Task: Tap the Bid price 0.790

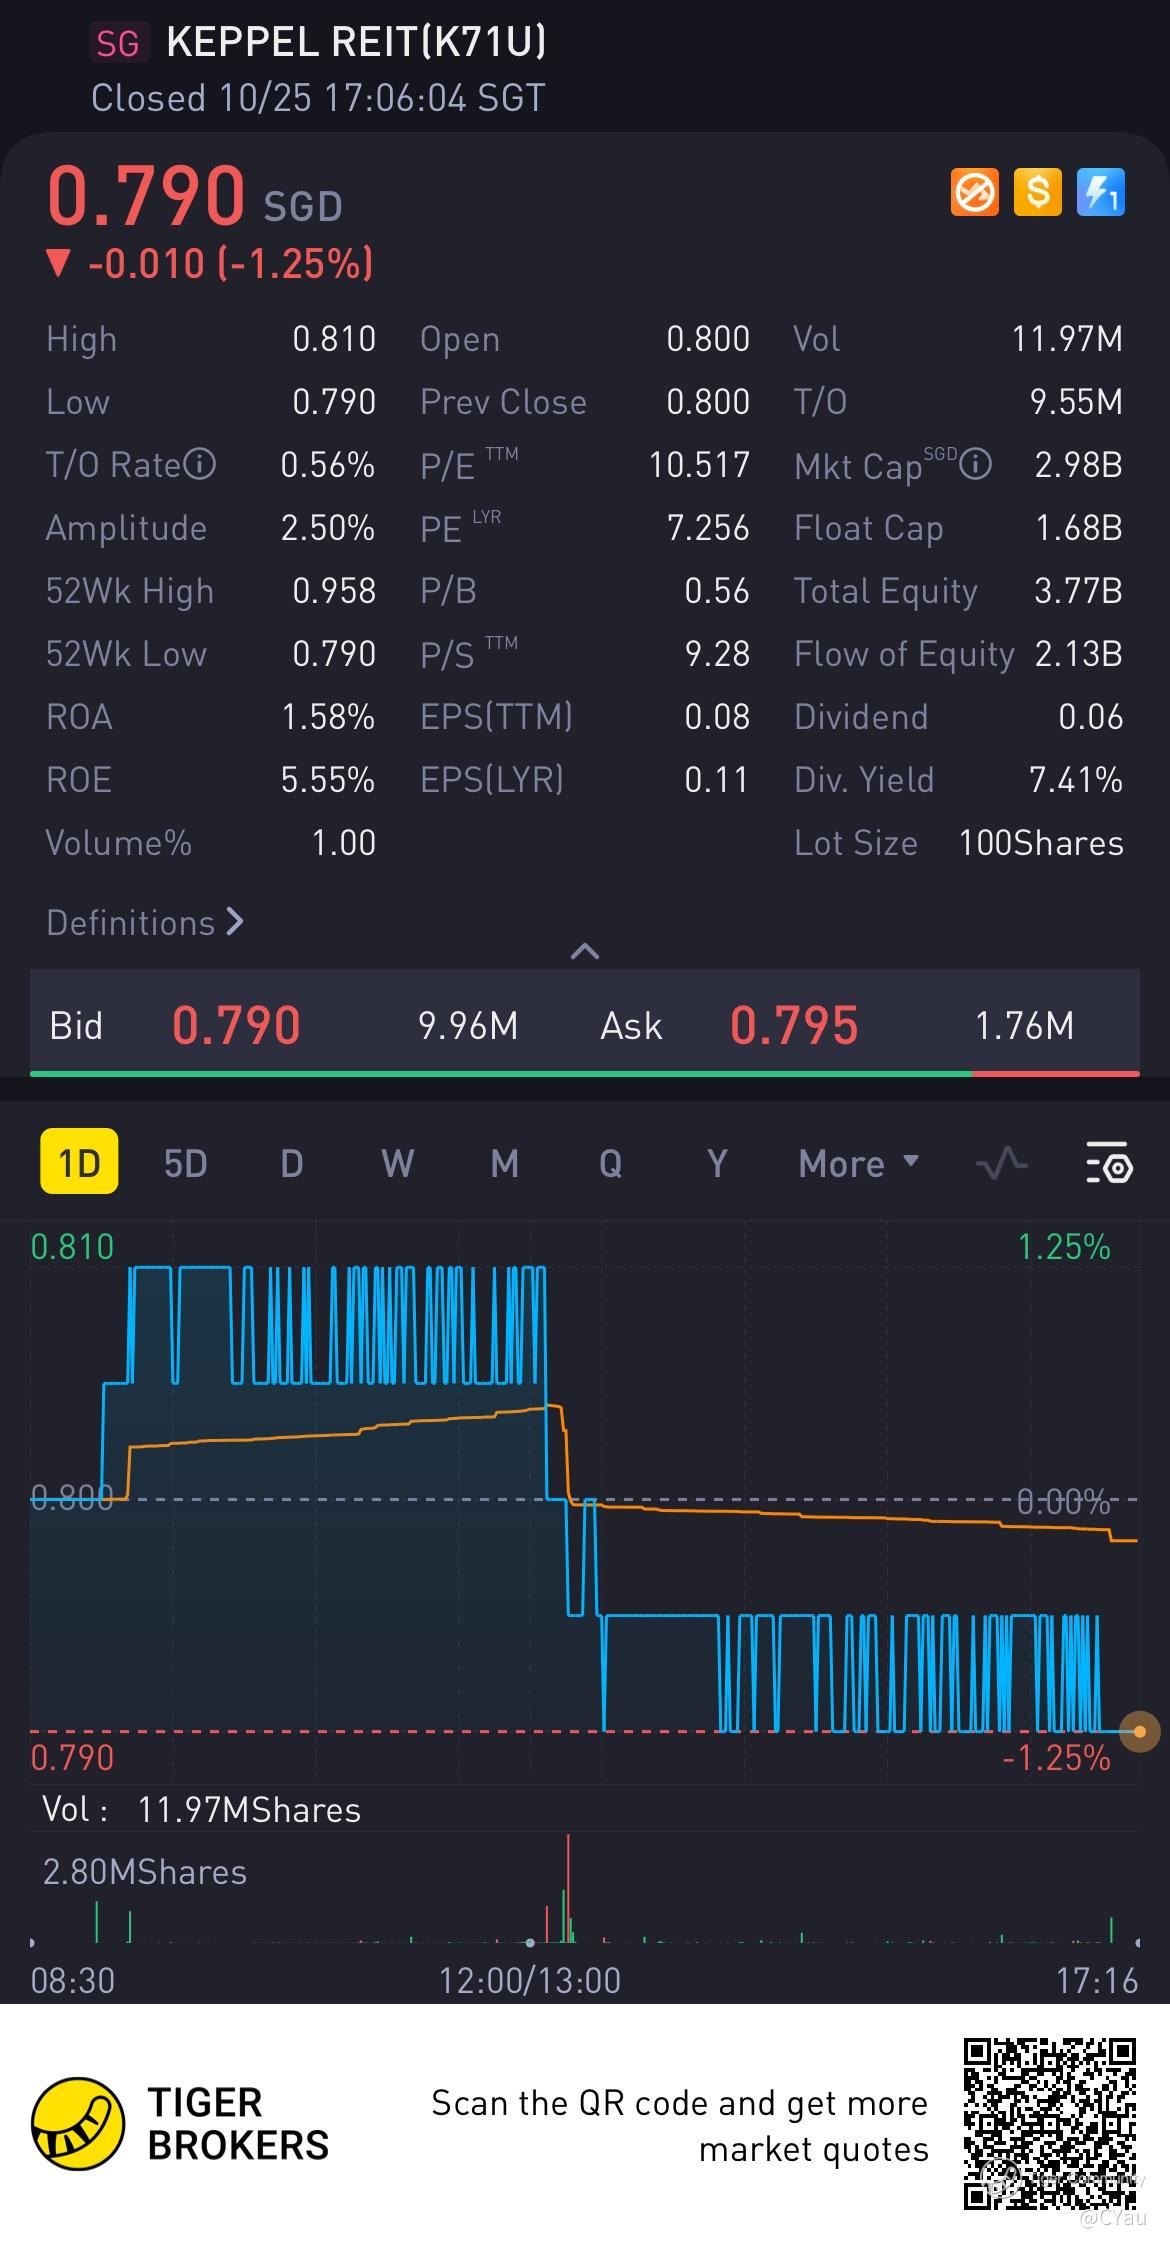Action: pos(236,1025)
